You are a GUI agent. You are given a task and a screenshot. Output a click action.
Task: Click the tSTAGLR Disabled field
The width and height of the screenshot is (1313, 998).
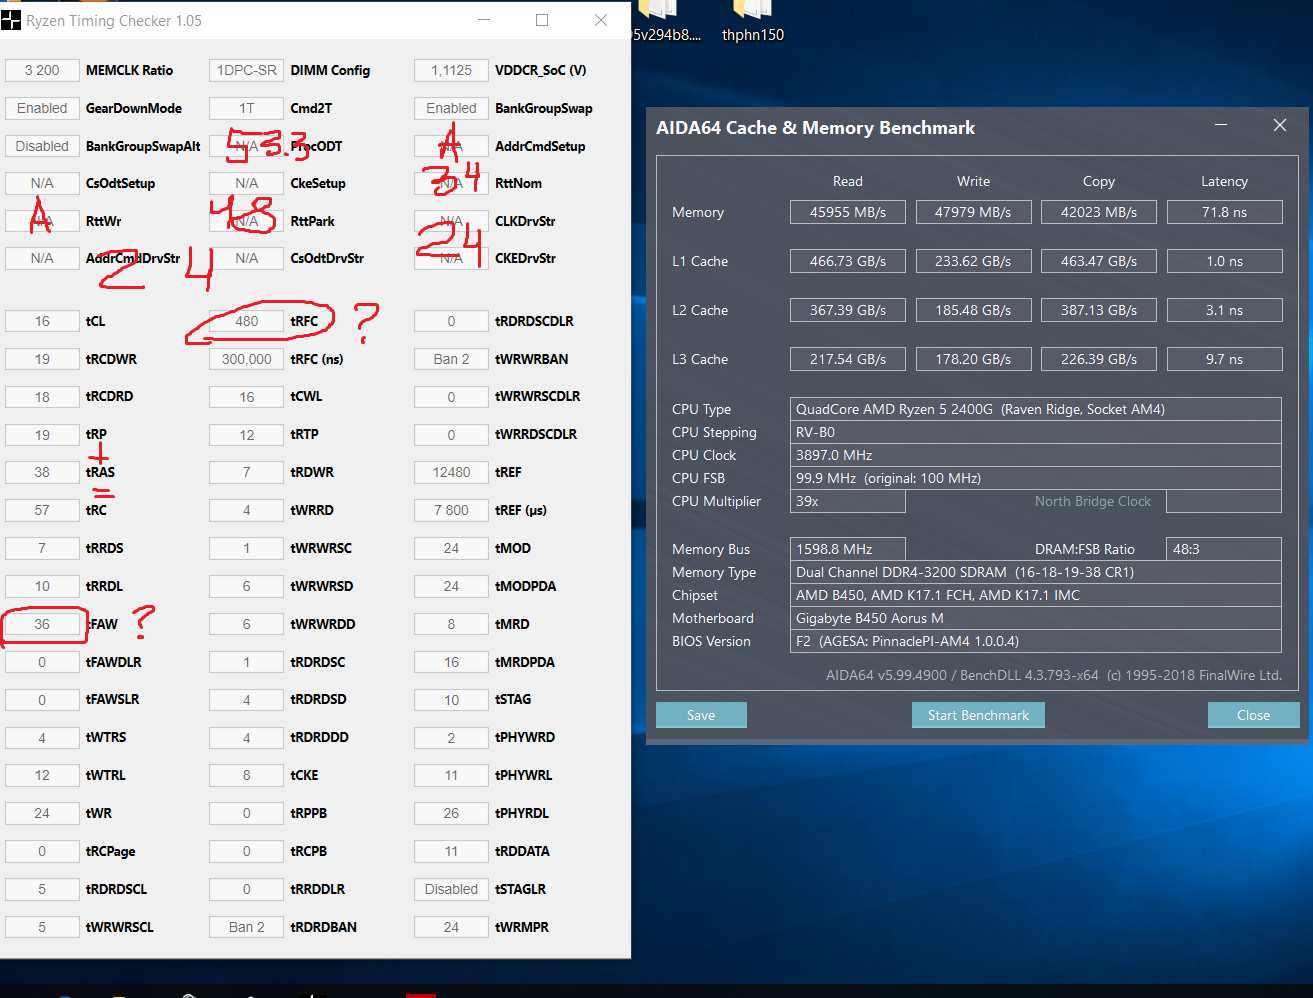pyautogui.click(x=451, y=889)
